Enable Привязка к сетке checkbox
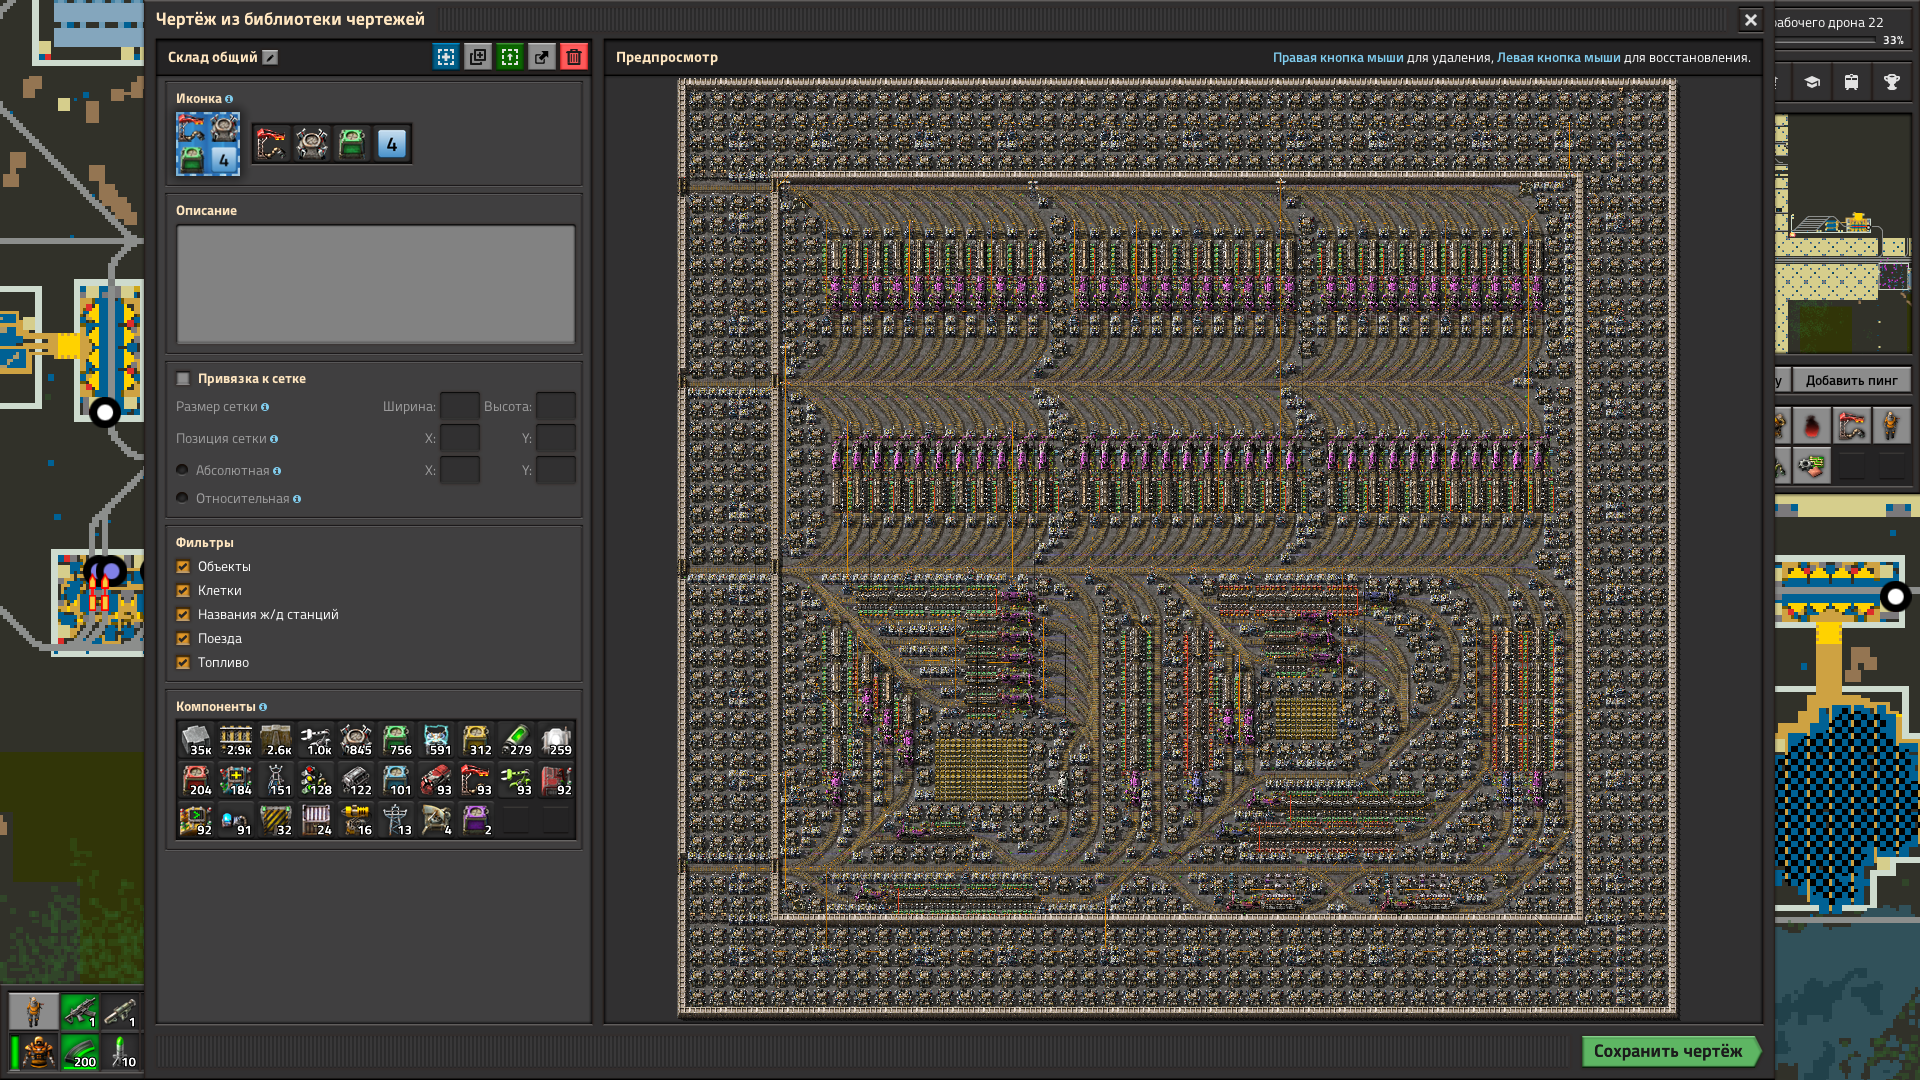The width and height of the screenshot is (1920, 1080). [183, 379]
